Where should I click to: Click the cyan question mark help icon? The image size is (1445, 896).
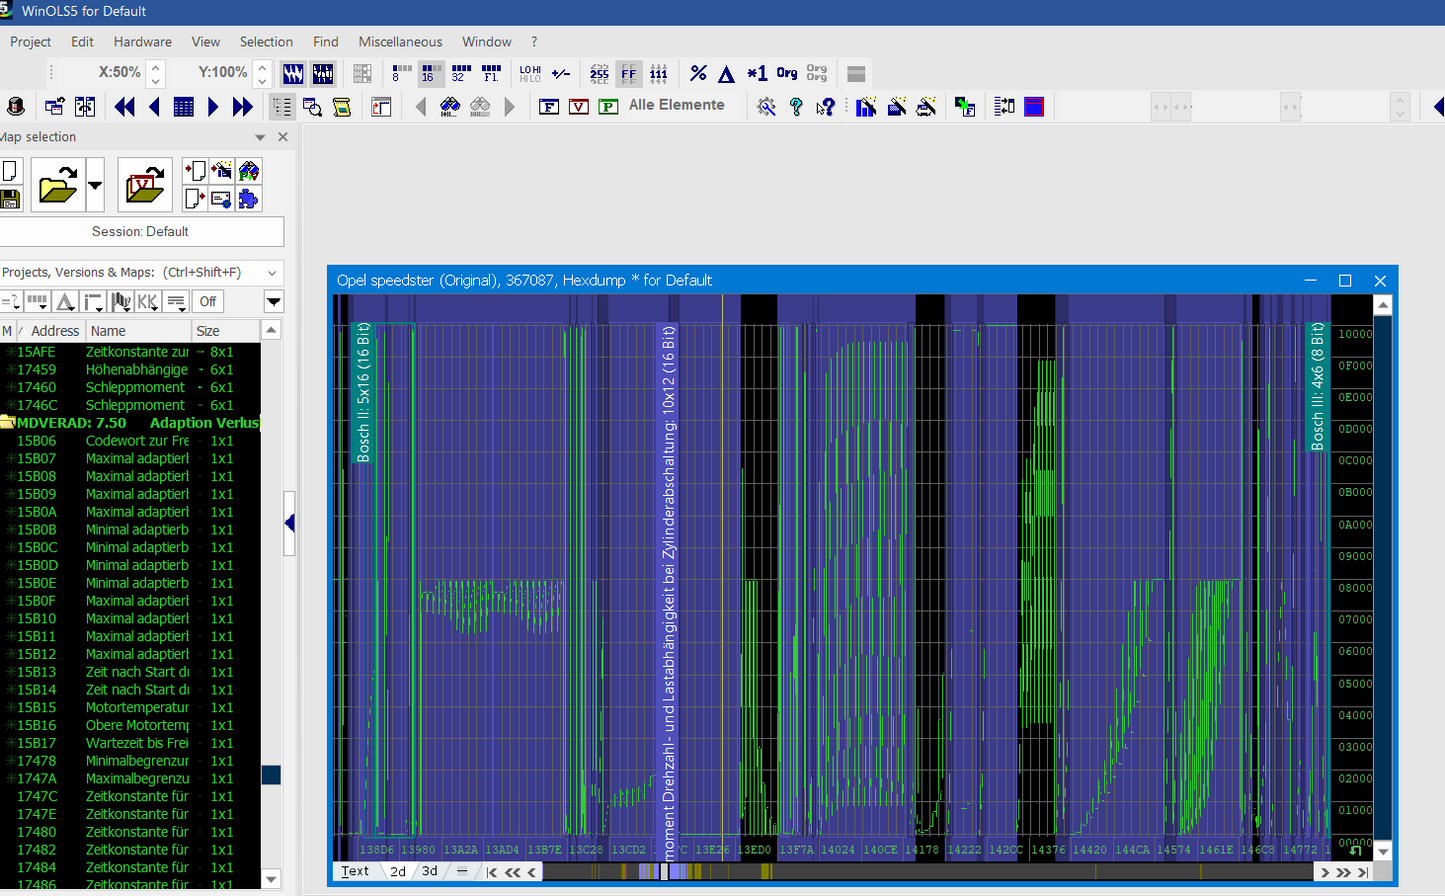796,106
